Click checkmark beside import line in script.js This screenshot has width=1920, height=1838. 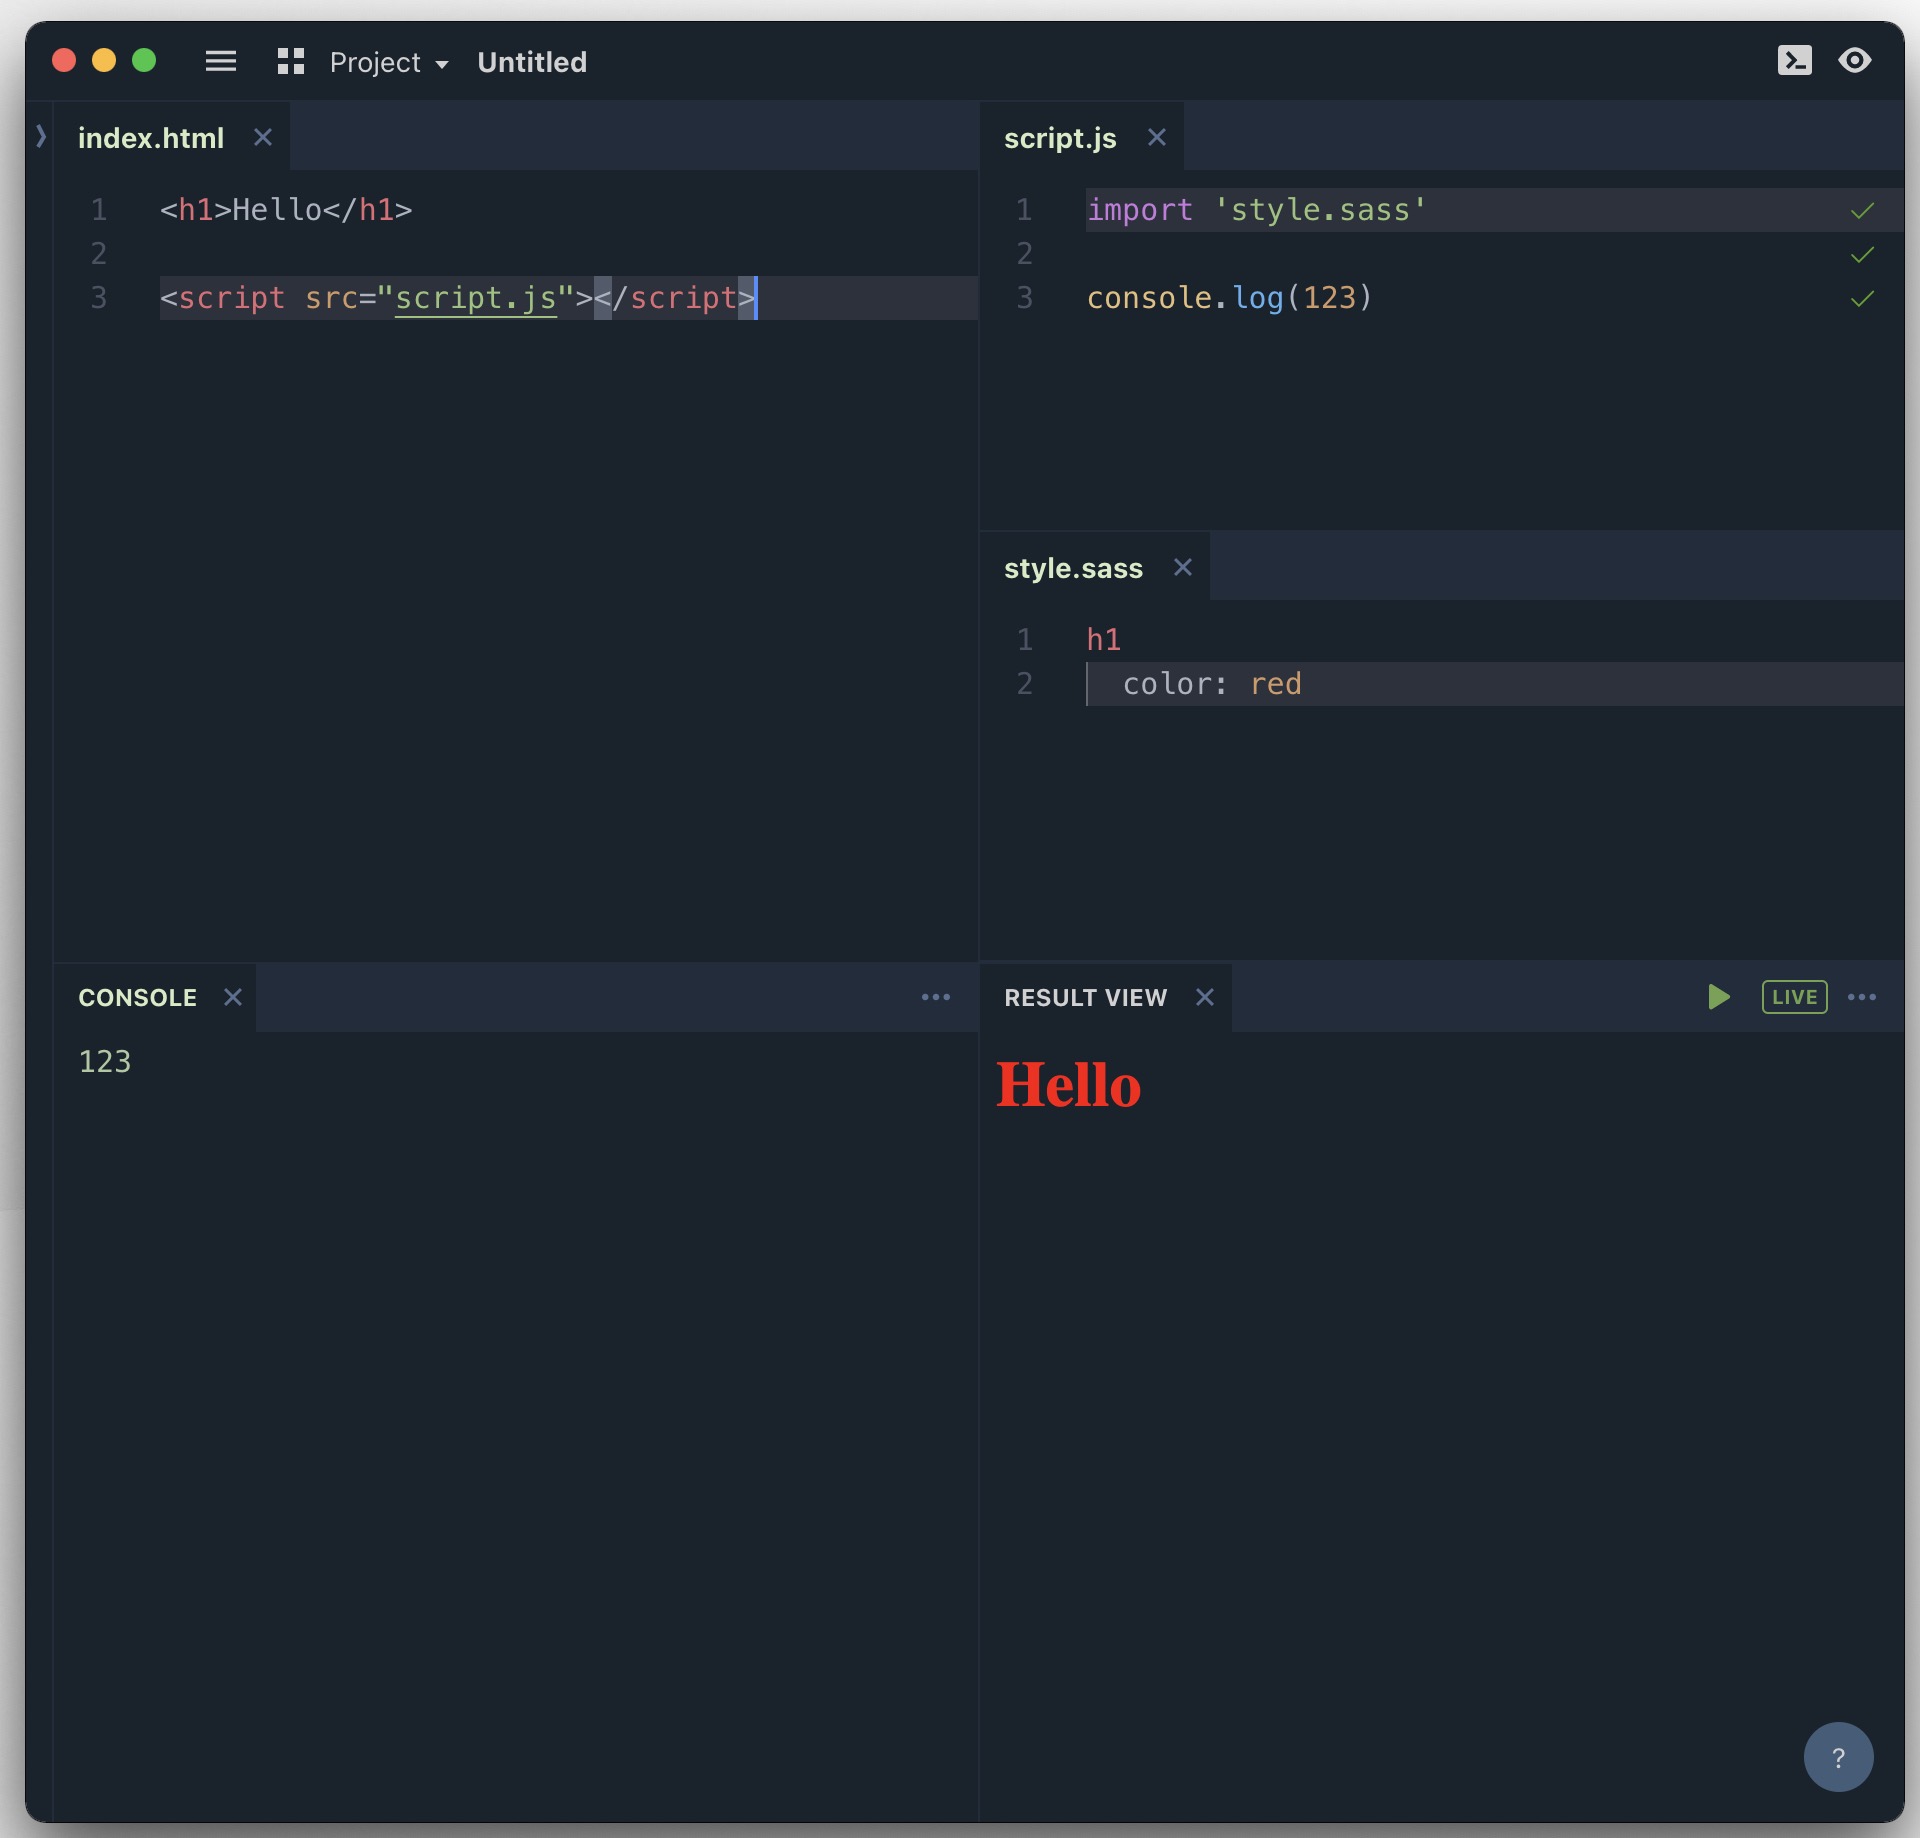pyautogui.click(x=1862, y=211)
